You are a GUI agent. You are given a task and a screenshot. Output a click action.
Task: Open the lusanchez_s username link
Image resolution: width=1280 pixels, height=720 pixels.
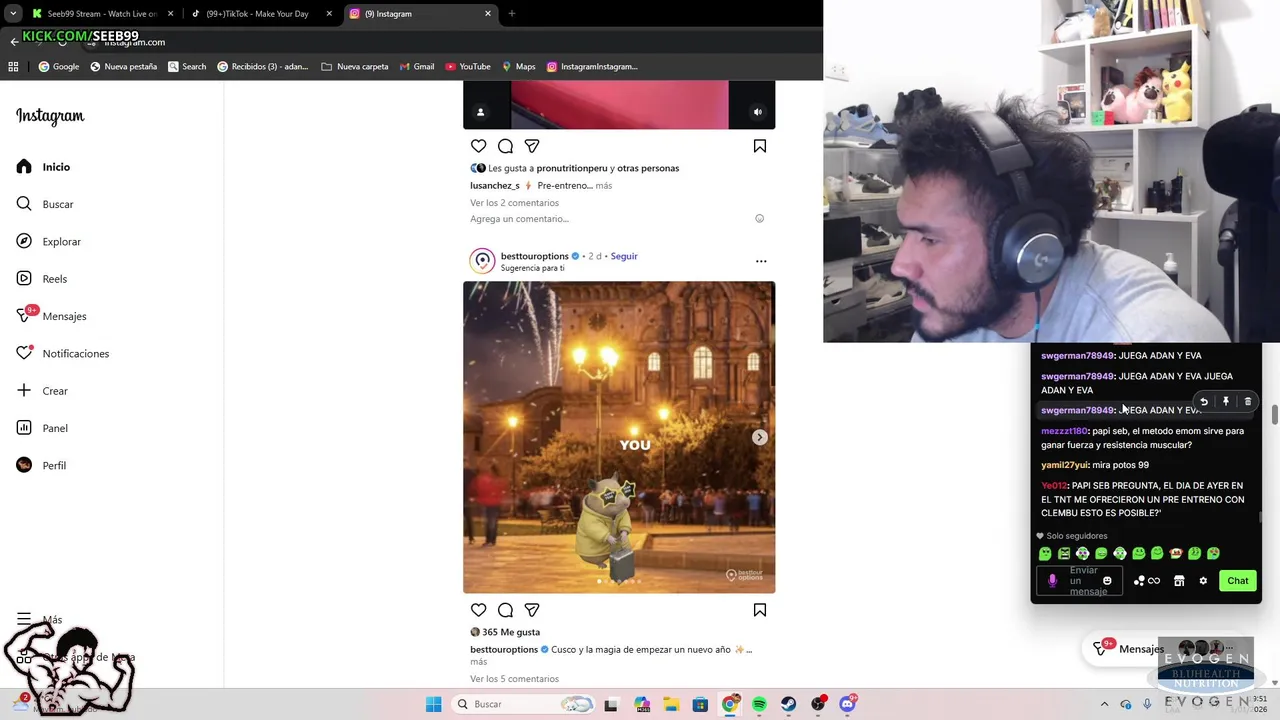495,185
